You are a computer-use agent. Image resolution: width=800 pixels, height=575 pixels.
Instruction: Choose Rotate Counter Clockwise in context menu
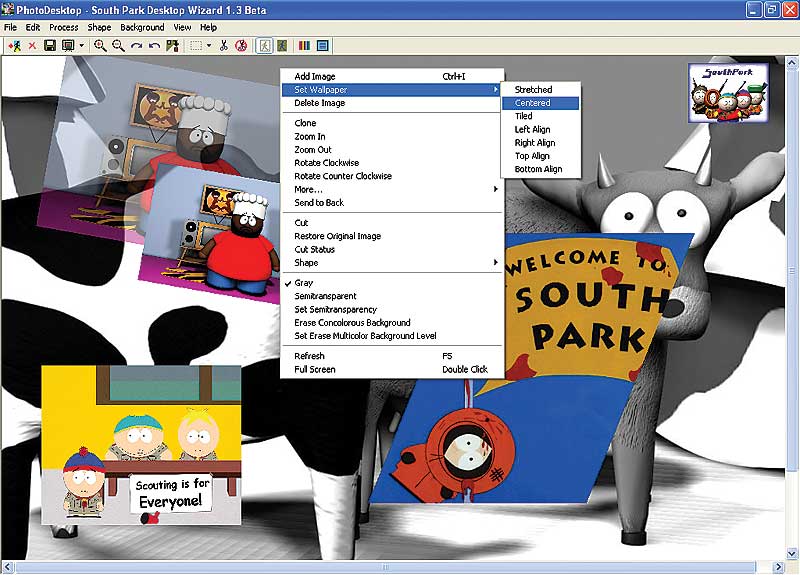[392, 176]
